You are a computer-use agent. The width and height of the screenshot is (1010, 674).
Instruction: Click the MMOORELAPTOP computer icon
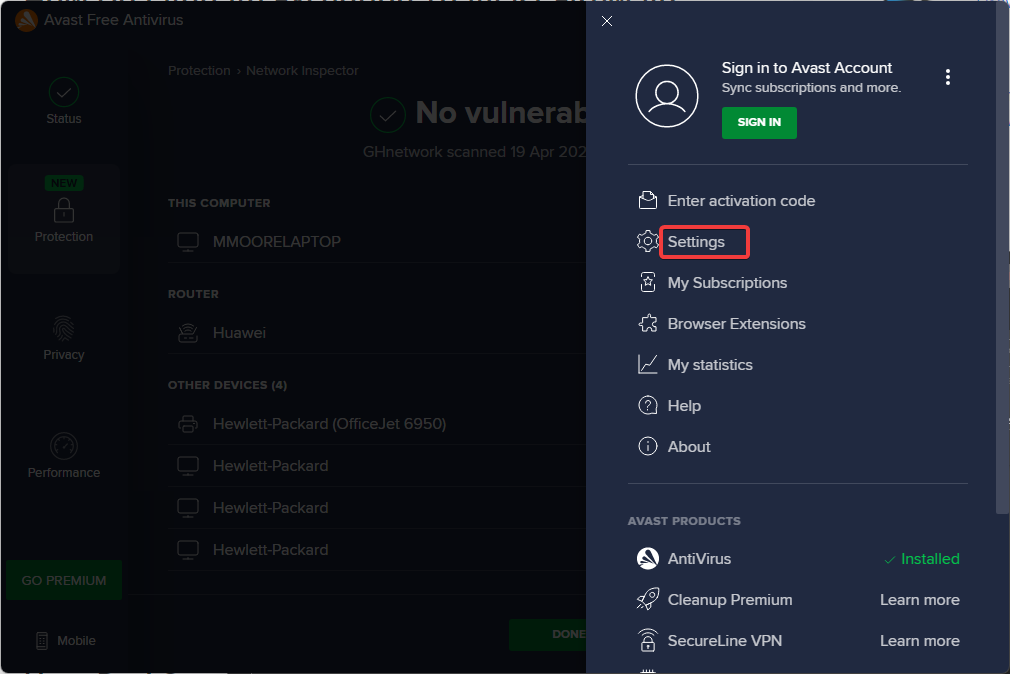[188, 242]
